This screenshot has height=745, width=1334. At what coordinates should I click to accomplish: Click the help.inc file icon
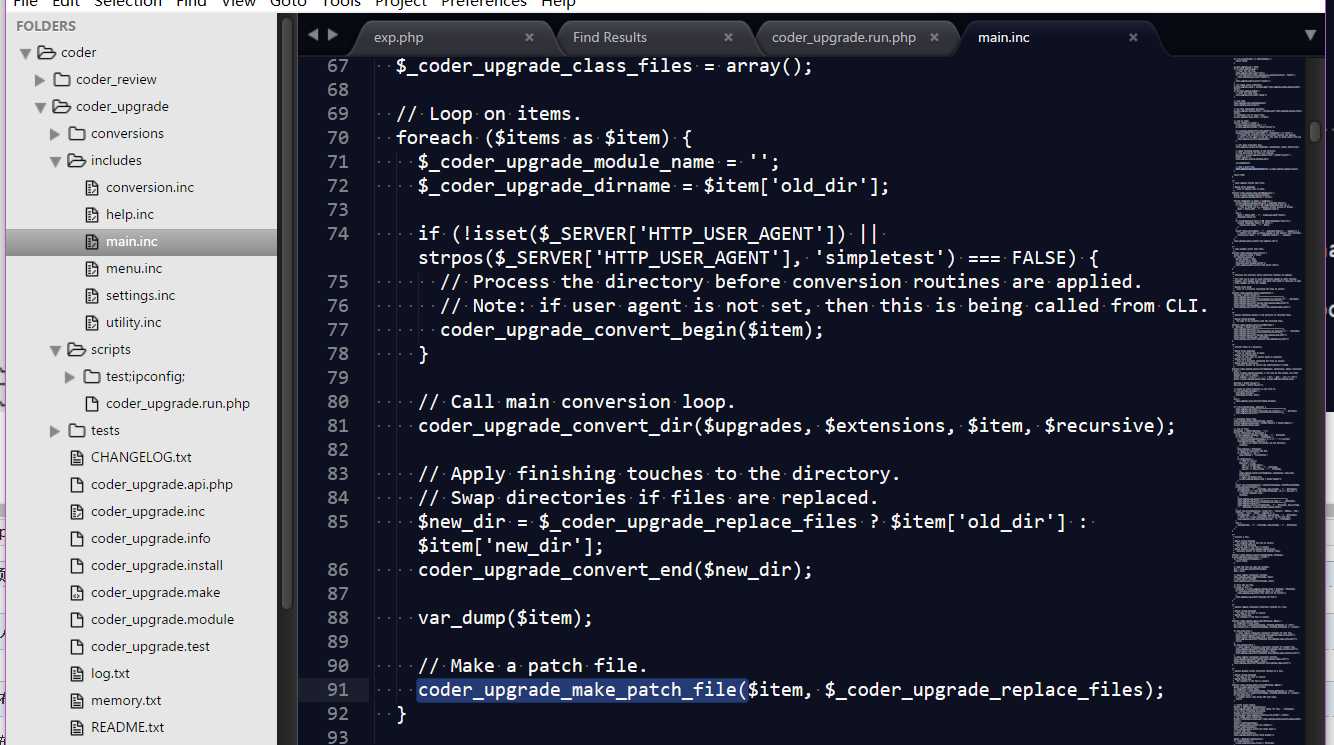92,214
